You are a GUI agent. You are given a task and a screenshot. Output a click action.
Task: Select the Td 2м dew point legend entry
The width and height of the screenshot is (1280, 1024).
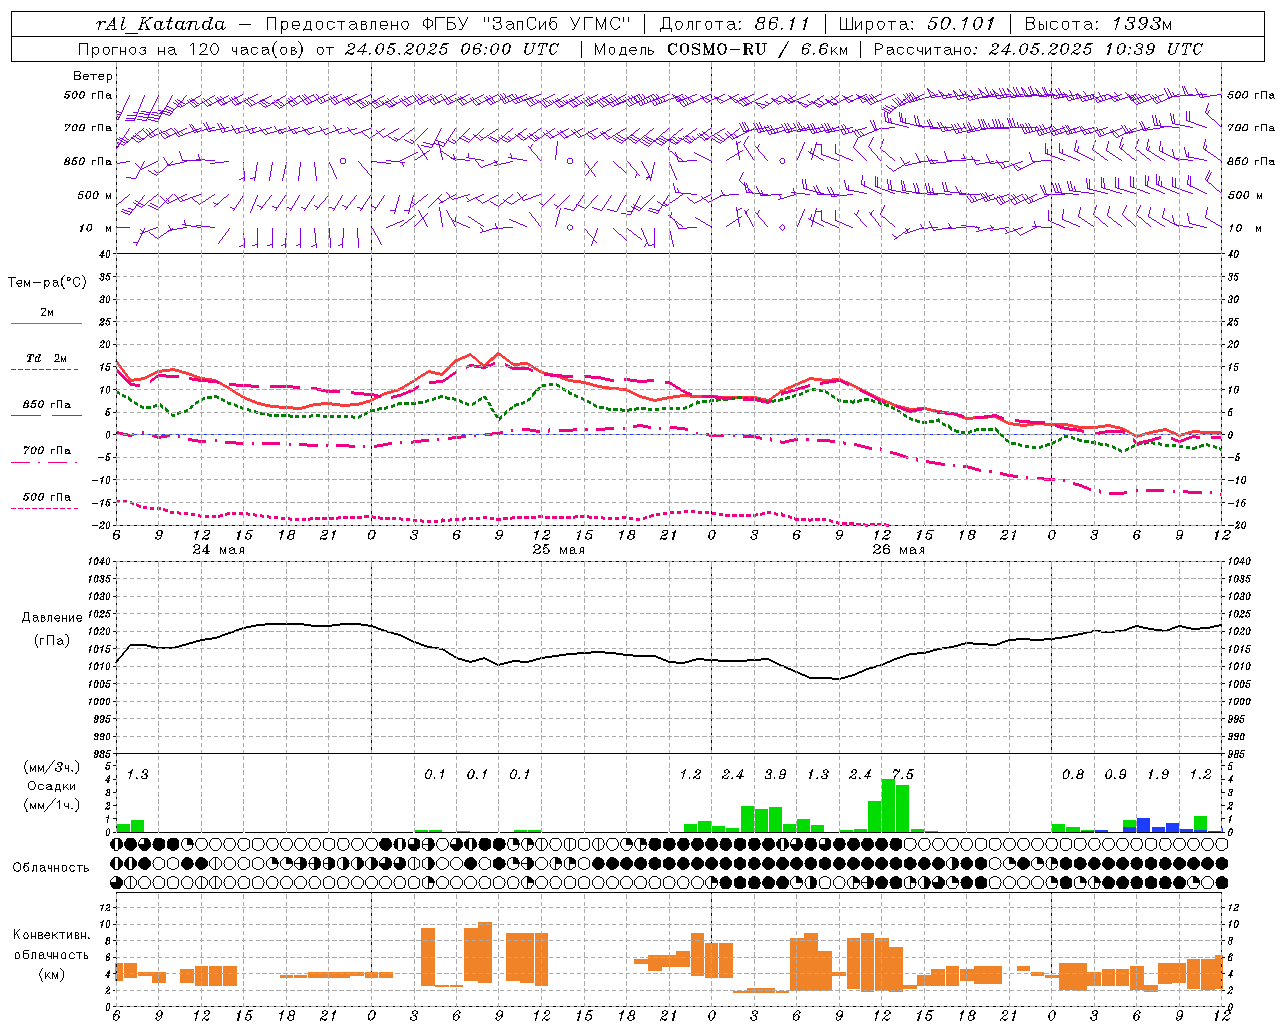(47, 362)
